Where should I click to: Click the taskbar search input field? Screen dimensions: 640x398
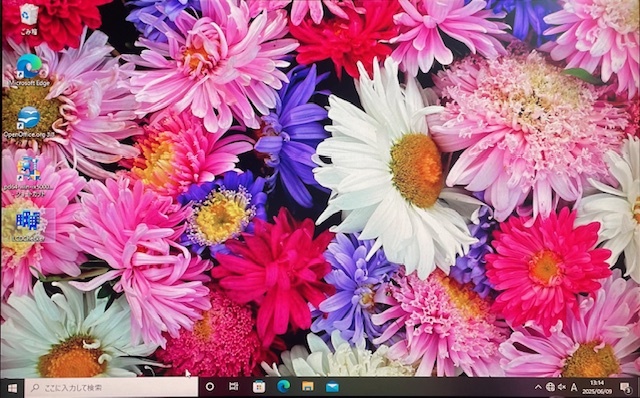pos(111,387)
